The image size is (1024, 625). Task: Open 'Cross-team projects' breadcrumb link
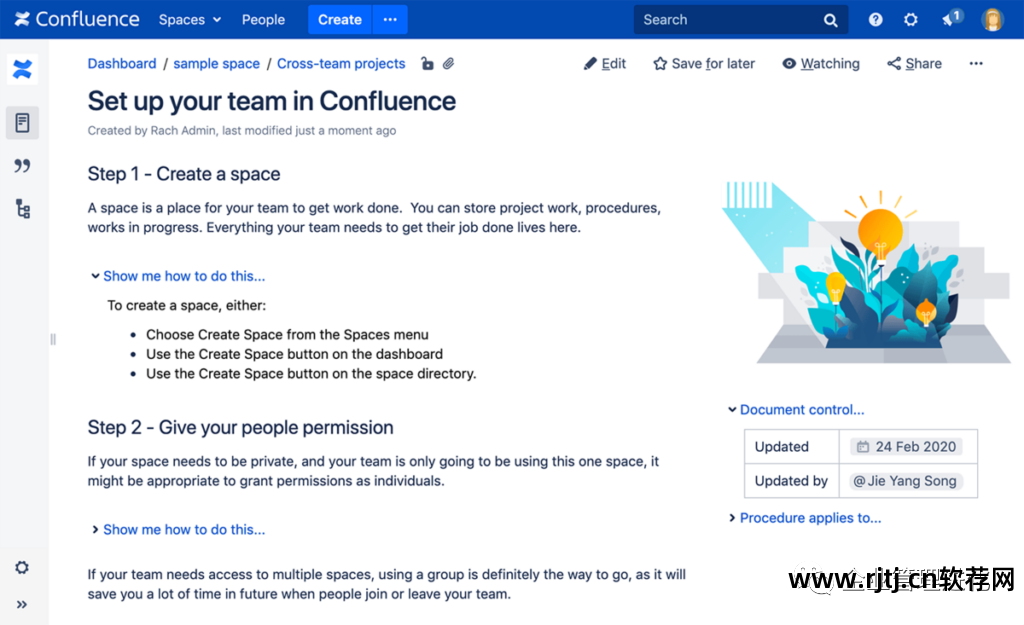[341, 63]
